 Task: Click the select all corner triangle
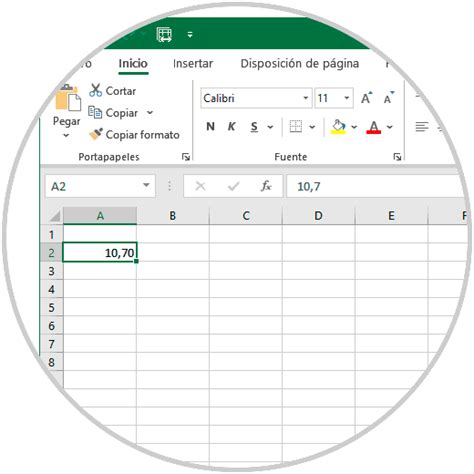pyautogui.click(x=55, y=216)
